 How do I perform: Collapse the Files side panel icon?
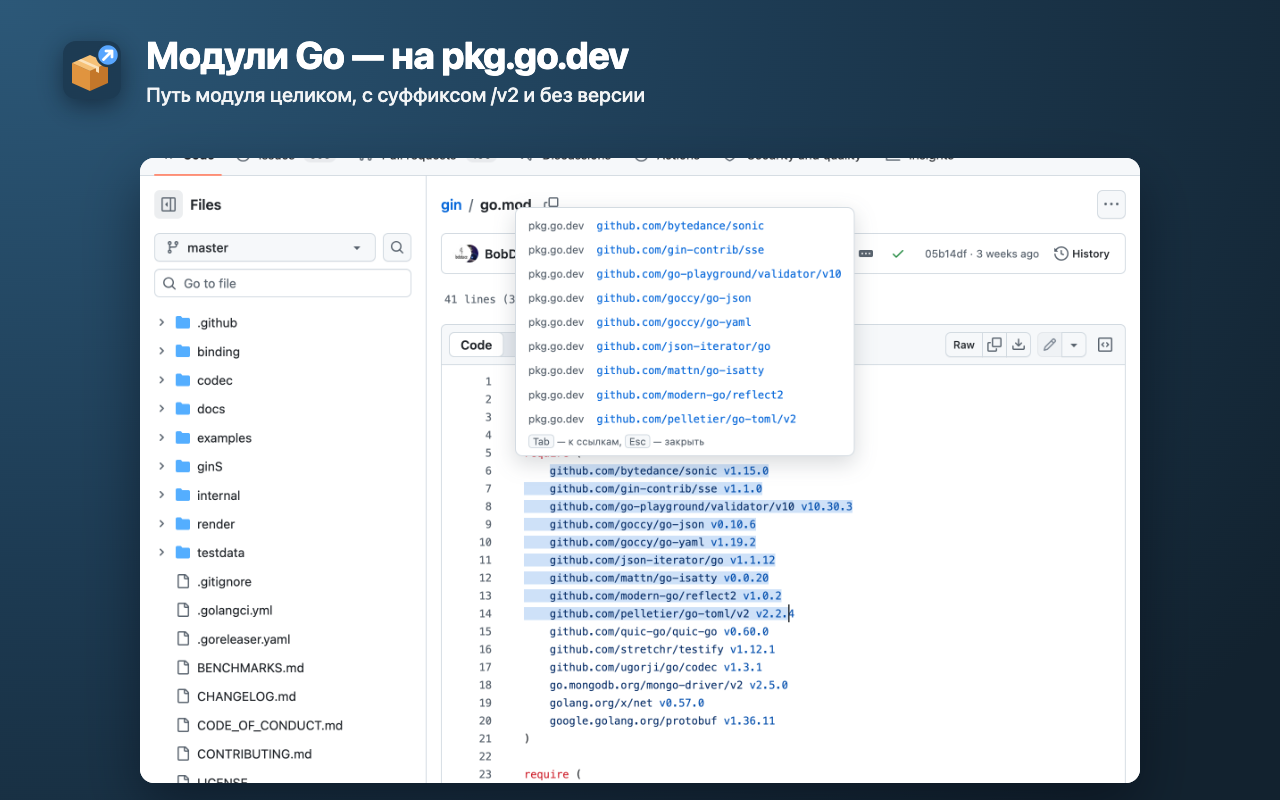click(169, 205)
